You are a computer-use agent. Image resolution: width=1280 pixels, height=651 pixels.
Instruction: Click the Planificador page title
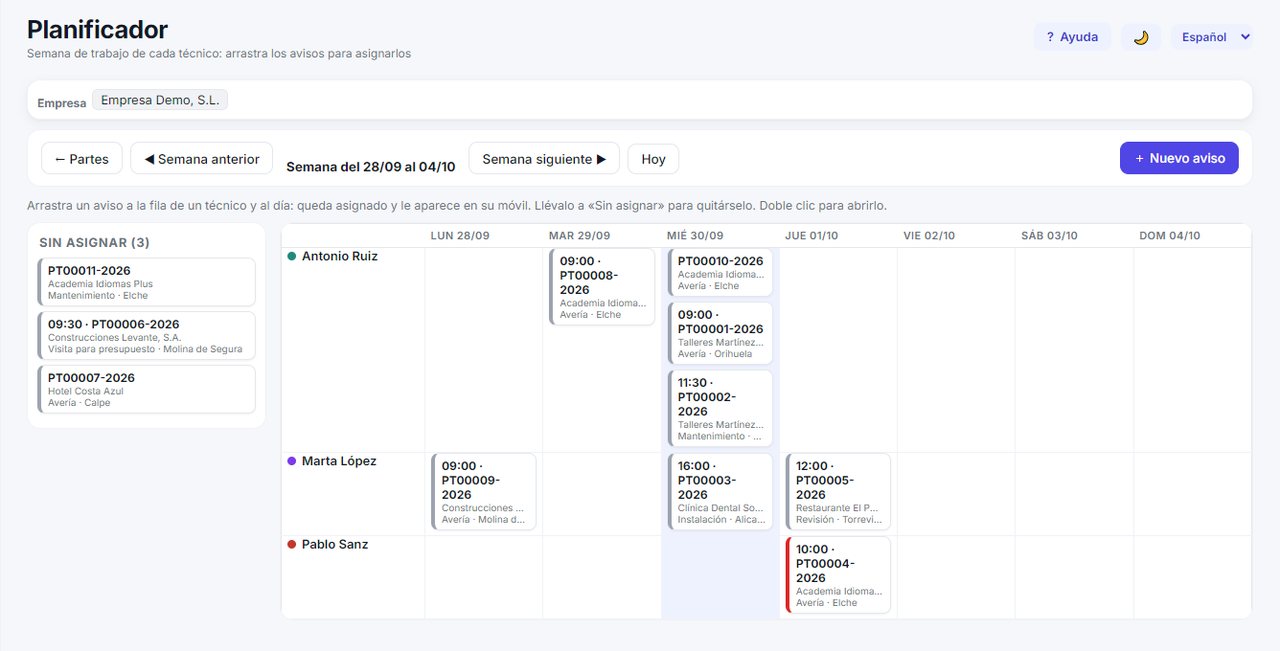(97, 30)
